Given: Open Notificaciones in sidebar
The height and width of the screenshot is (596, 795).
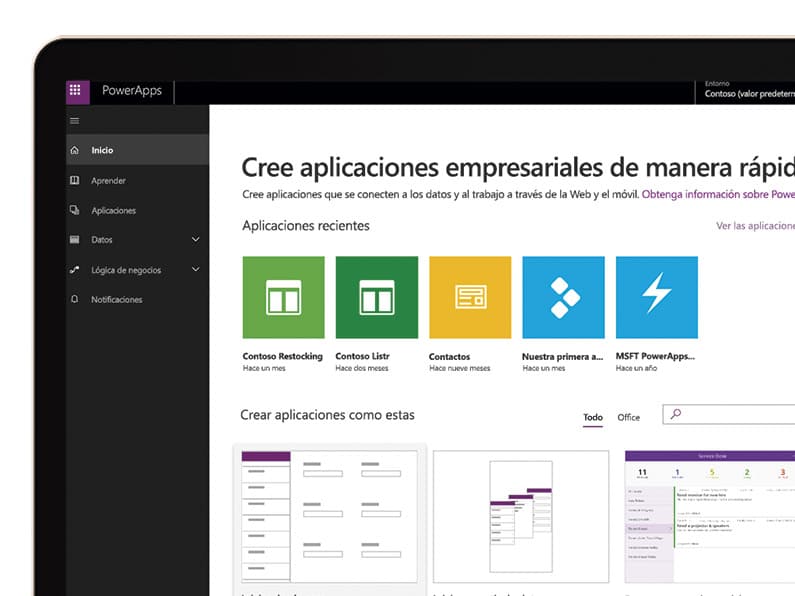Looking at the screenshot, I should tap(137, 300).
